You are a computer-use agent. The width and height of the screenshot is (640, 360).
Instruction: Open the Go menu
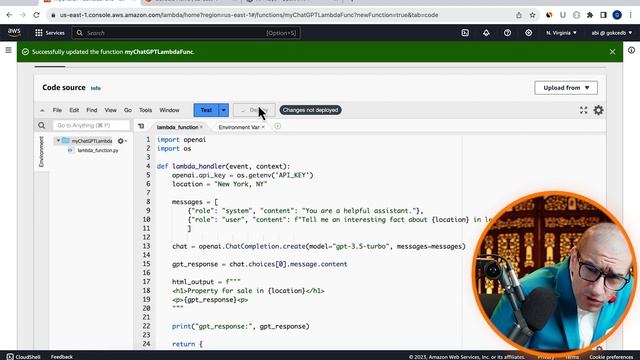pyautogui.click(x=128, y=110)
